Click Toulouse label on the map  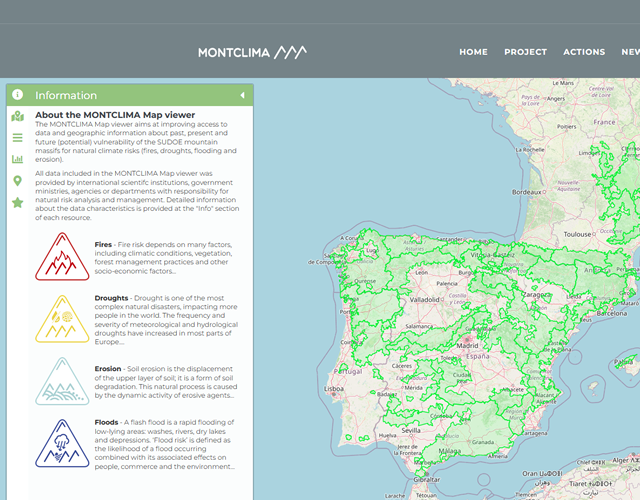click(x=577, y=234)
